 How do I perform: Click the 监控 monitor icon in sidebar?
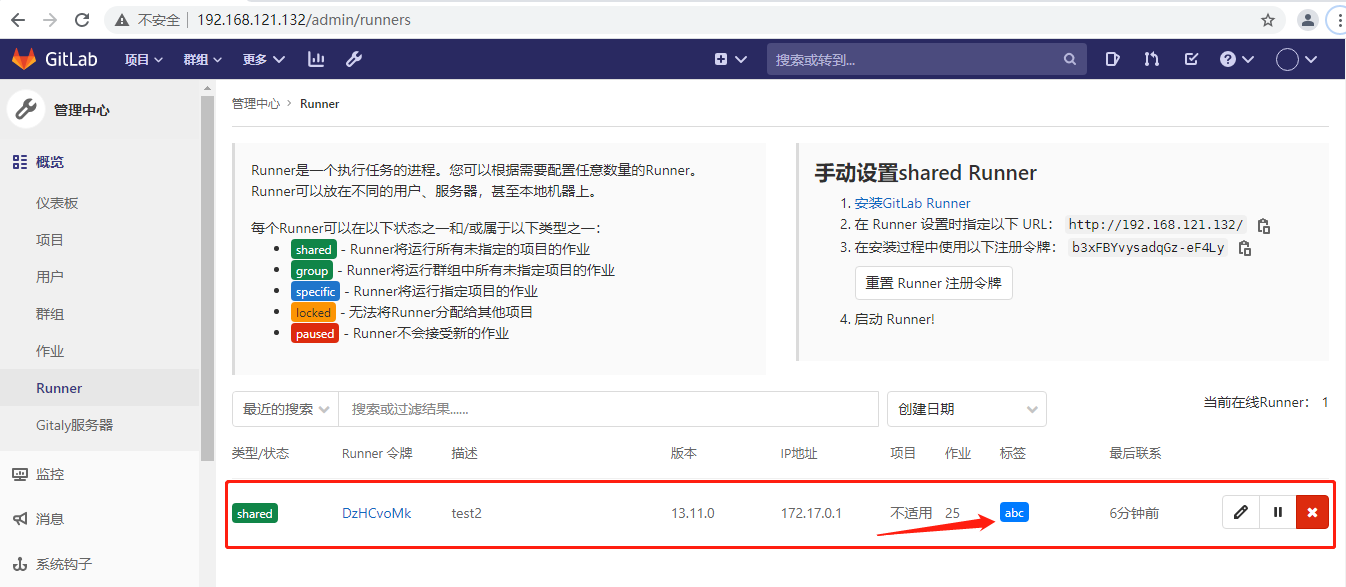click(19, 474)
